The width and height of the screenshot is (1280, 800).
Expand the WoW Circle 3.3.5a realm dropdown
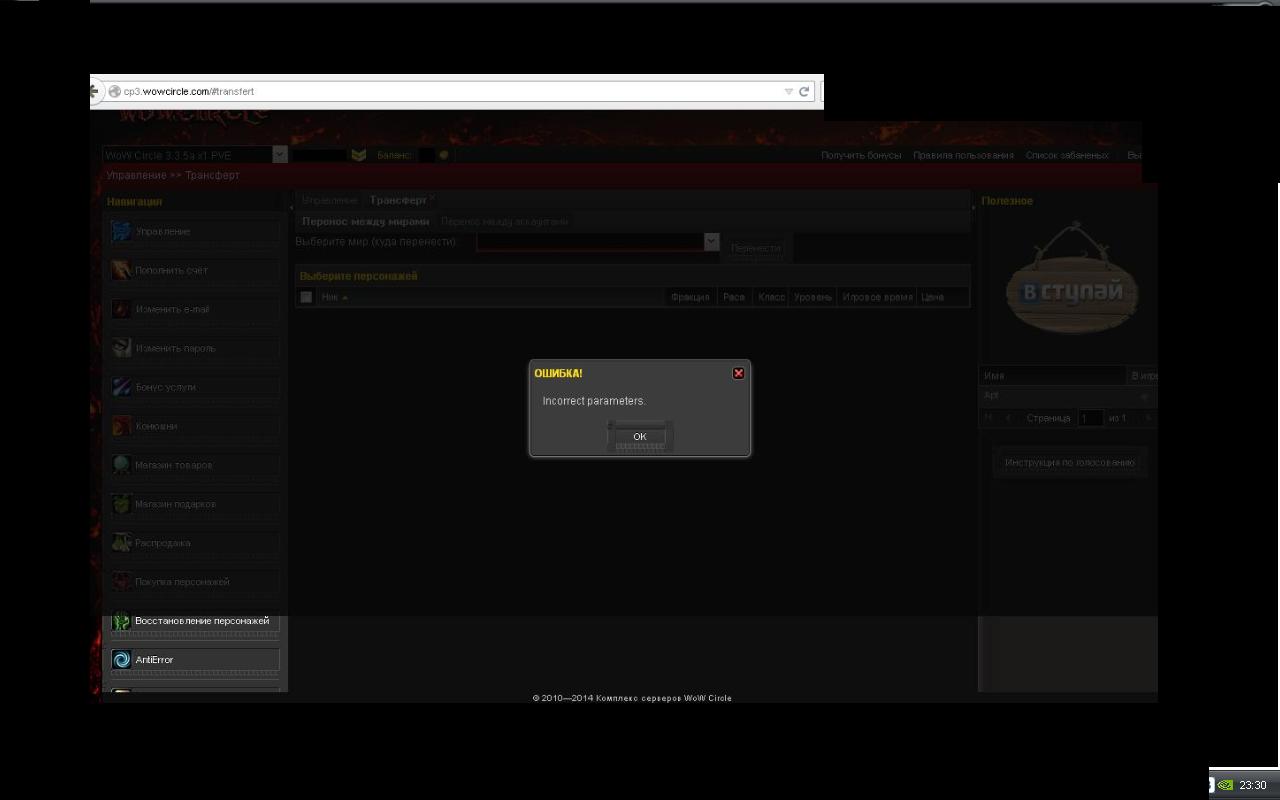point(280,155)
